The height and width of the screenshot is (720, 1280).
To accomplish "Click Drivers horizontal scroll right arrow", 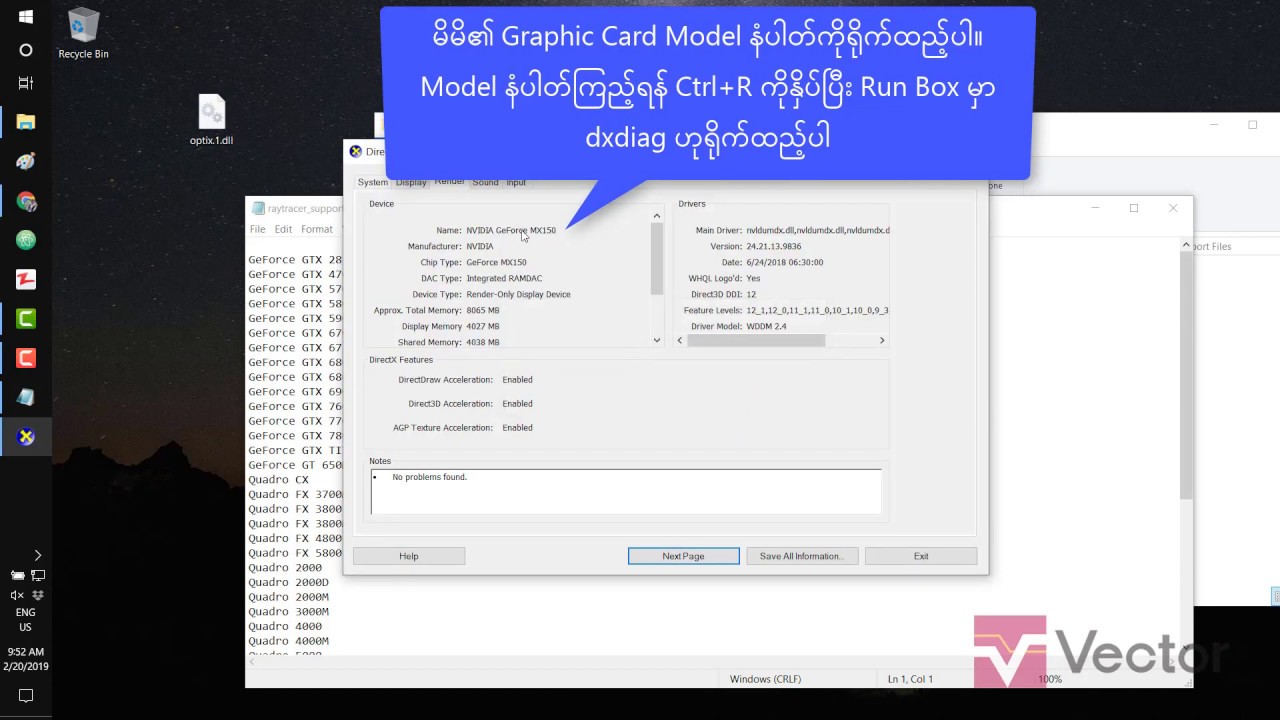I will coord(882,340).
